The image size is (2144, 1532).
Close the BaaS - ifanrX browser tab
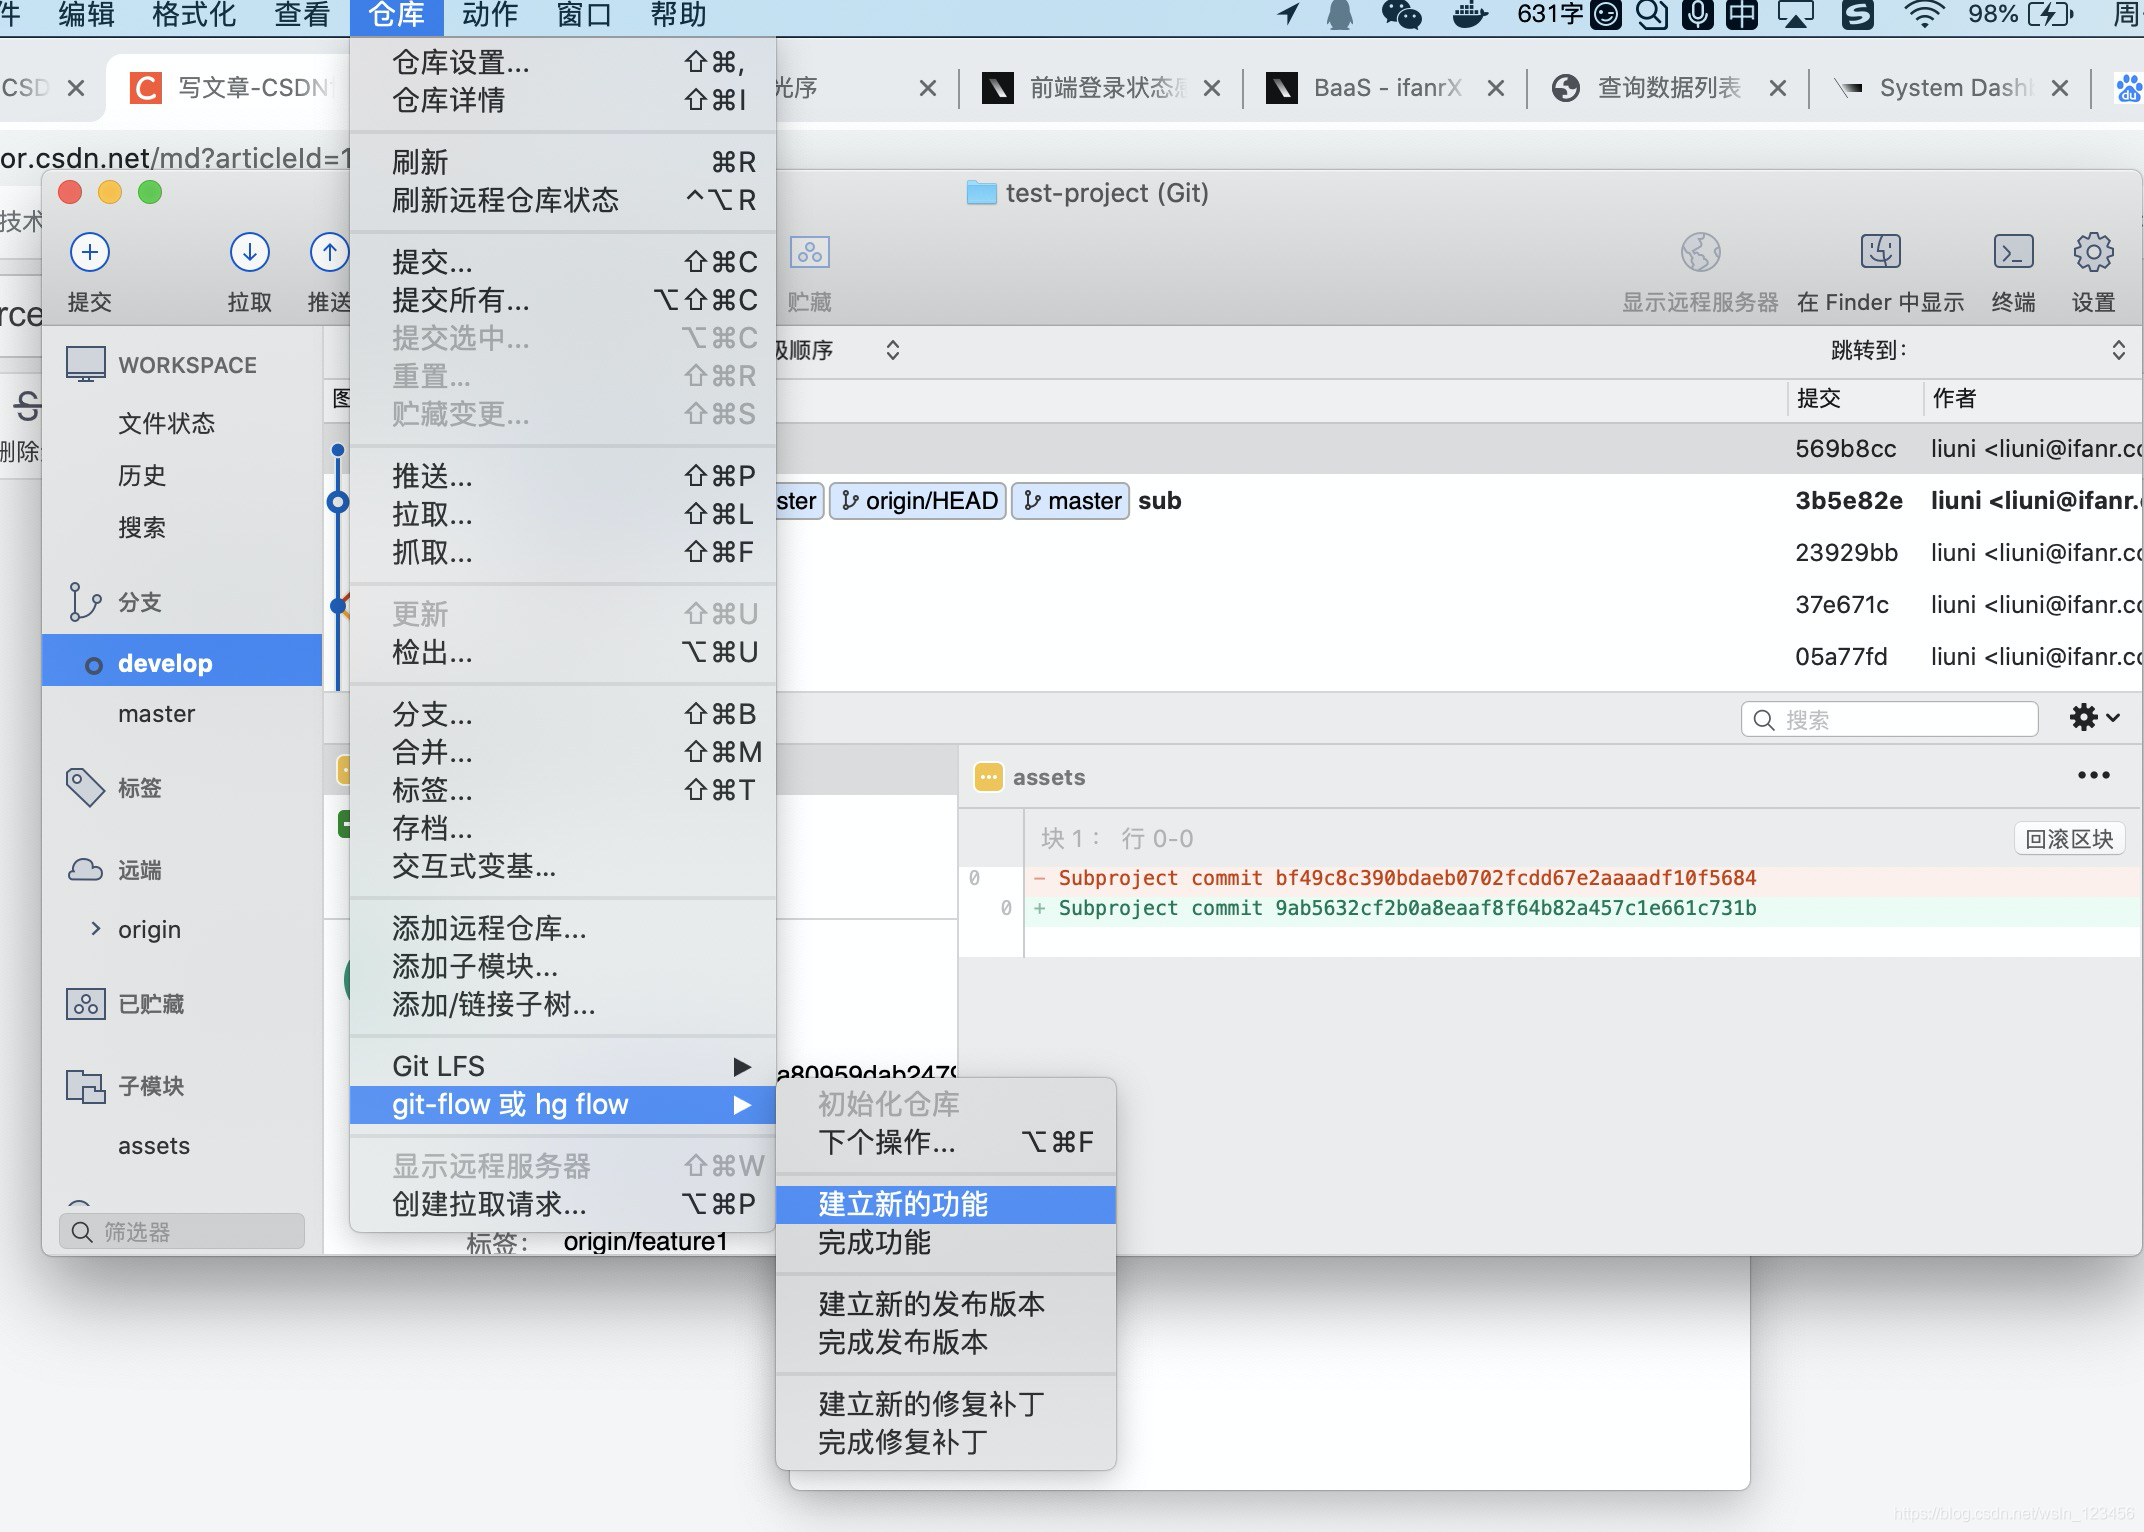coord(1496,88)
